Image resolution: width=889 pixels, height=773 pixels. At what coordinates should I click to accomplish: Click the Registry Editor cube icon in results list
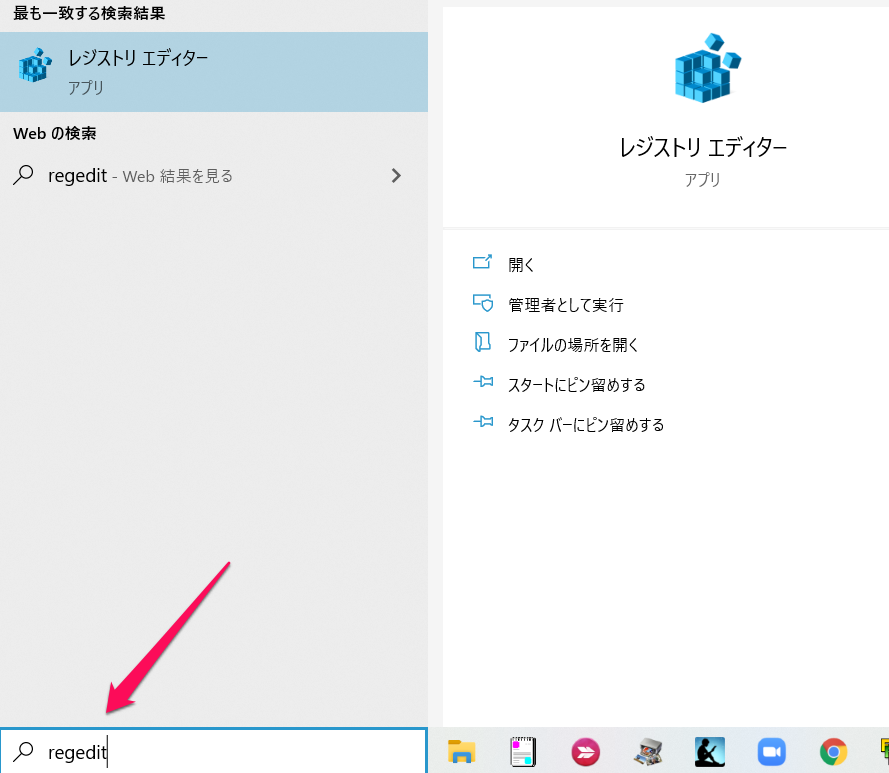pos(35,65)
